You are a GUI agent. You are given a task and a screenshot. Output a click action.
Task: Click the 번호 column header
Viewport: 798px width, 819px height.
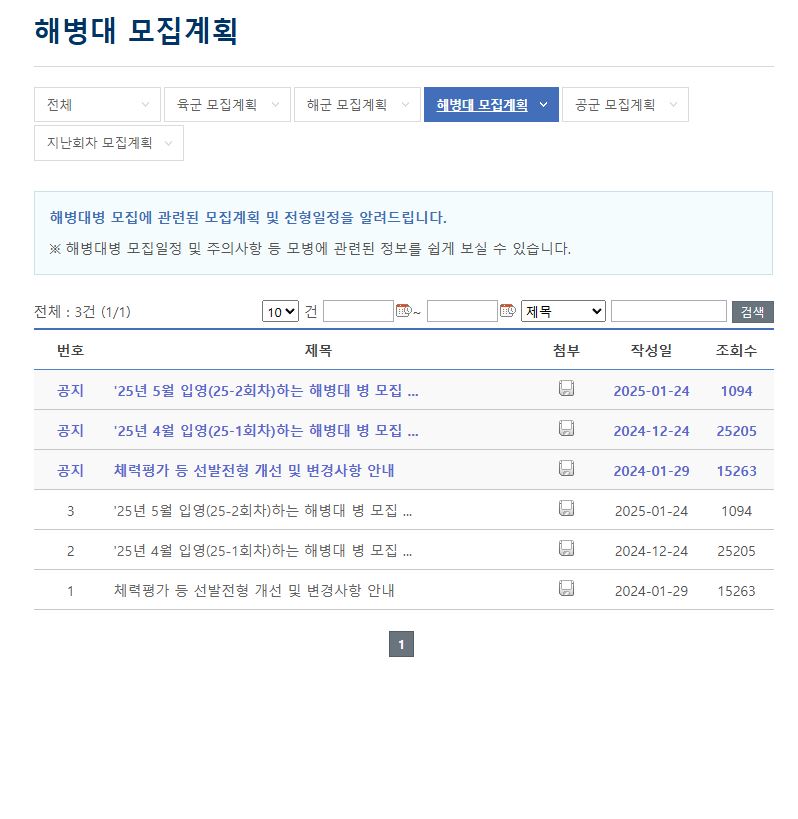(x=71, y=350)
